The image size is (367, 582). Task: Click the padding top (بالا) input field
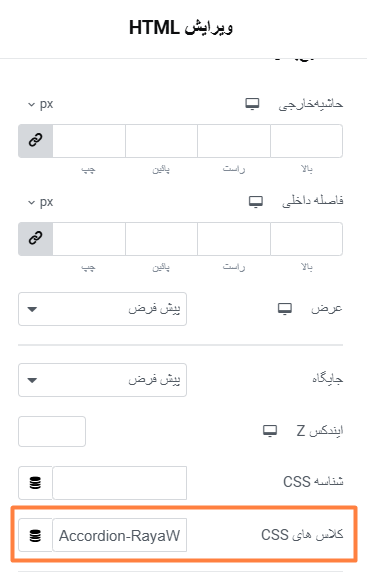307,239
